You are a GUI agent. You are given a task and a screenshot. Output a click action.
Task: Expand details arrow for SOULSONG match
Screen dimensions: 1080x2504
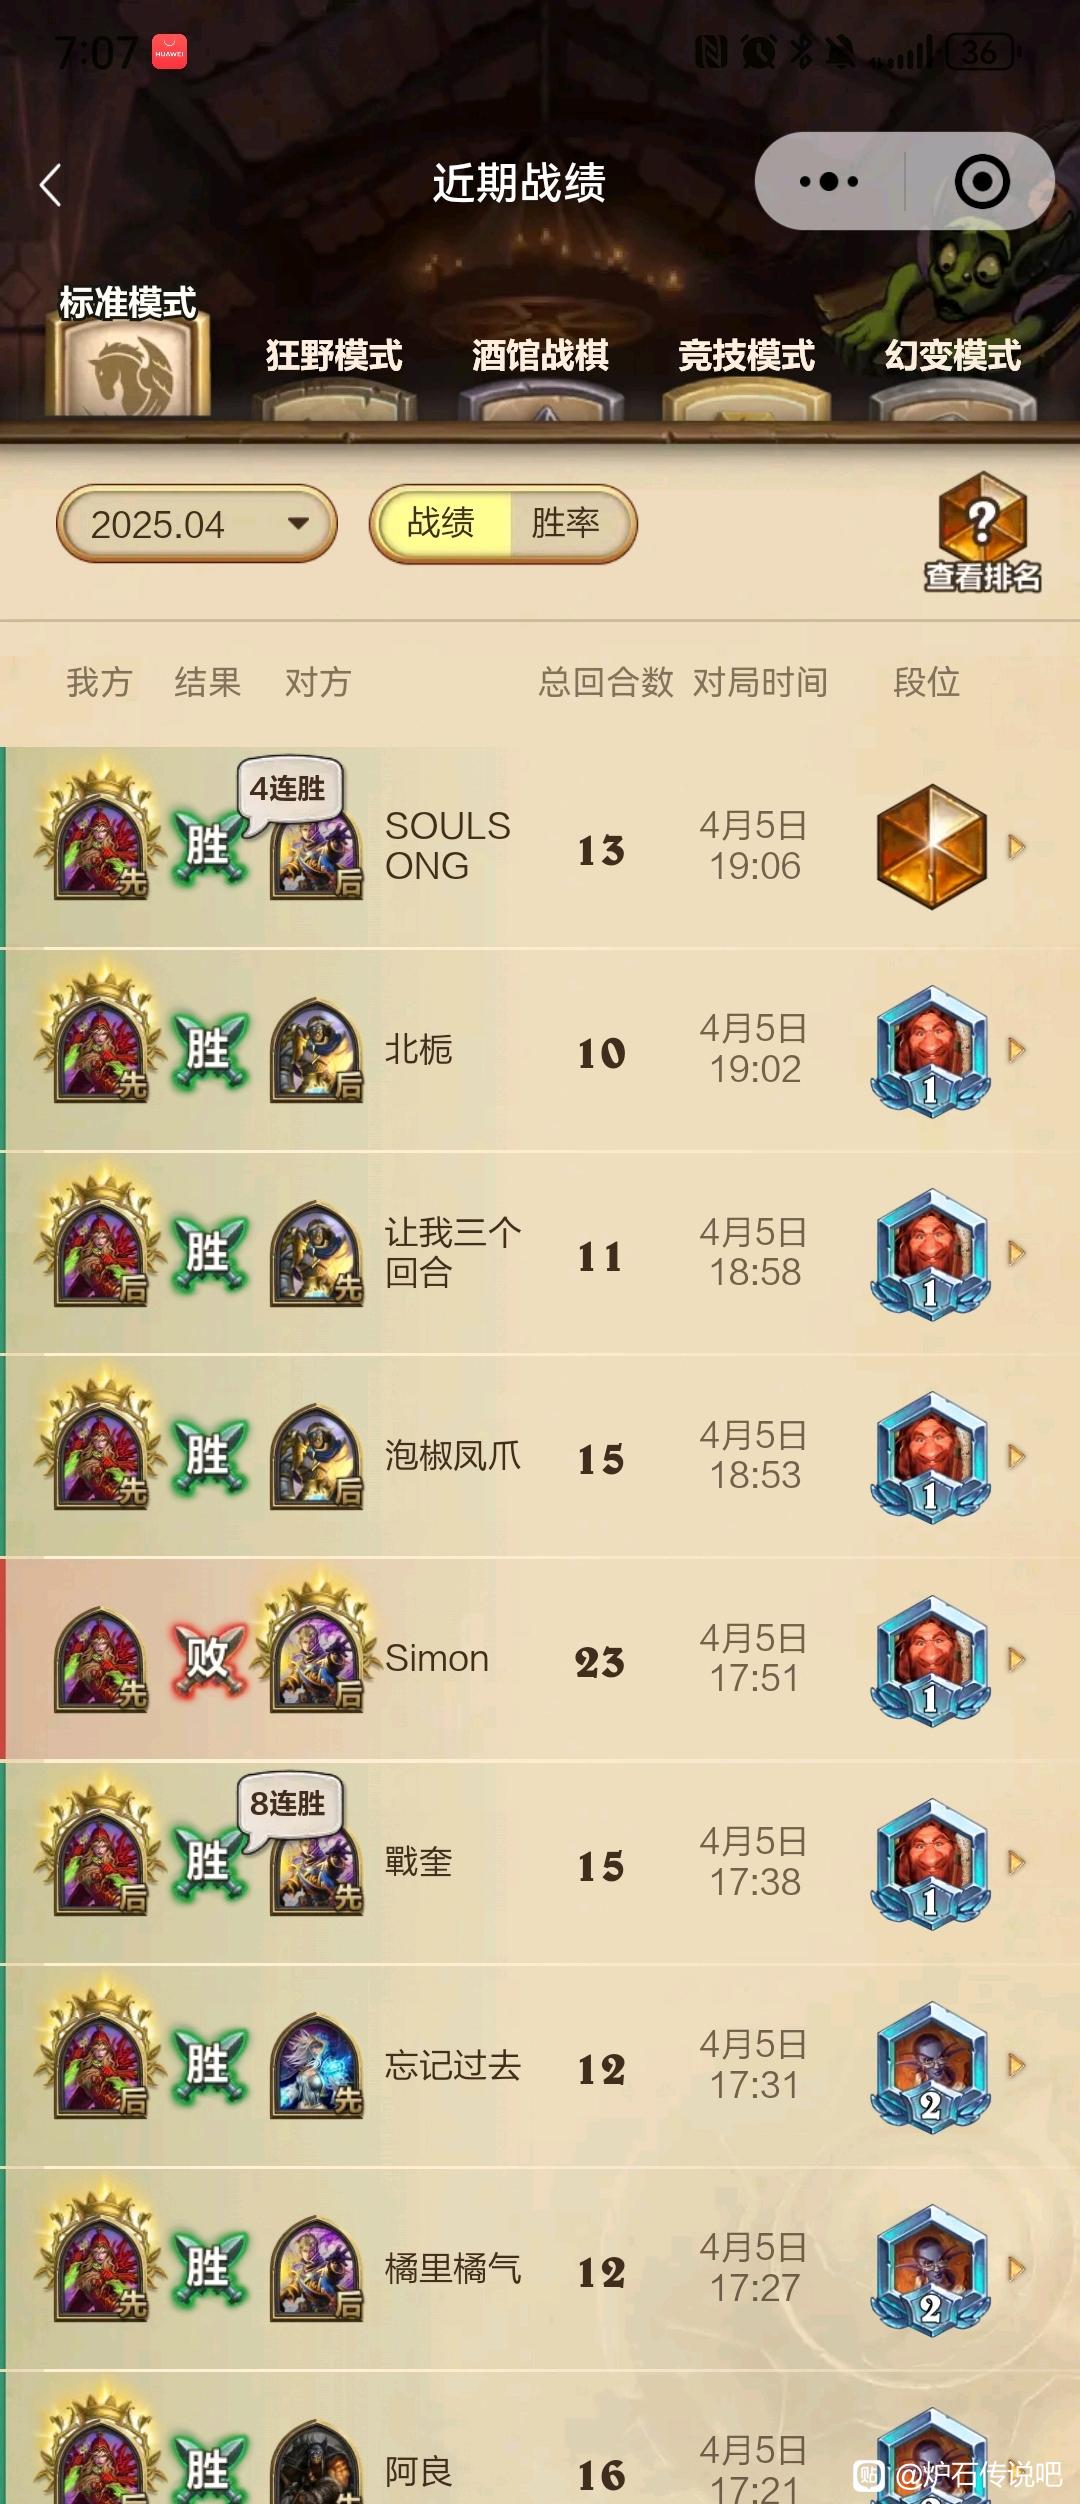point(1017,847)
